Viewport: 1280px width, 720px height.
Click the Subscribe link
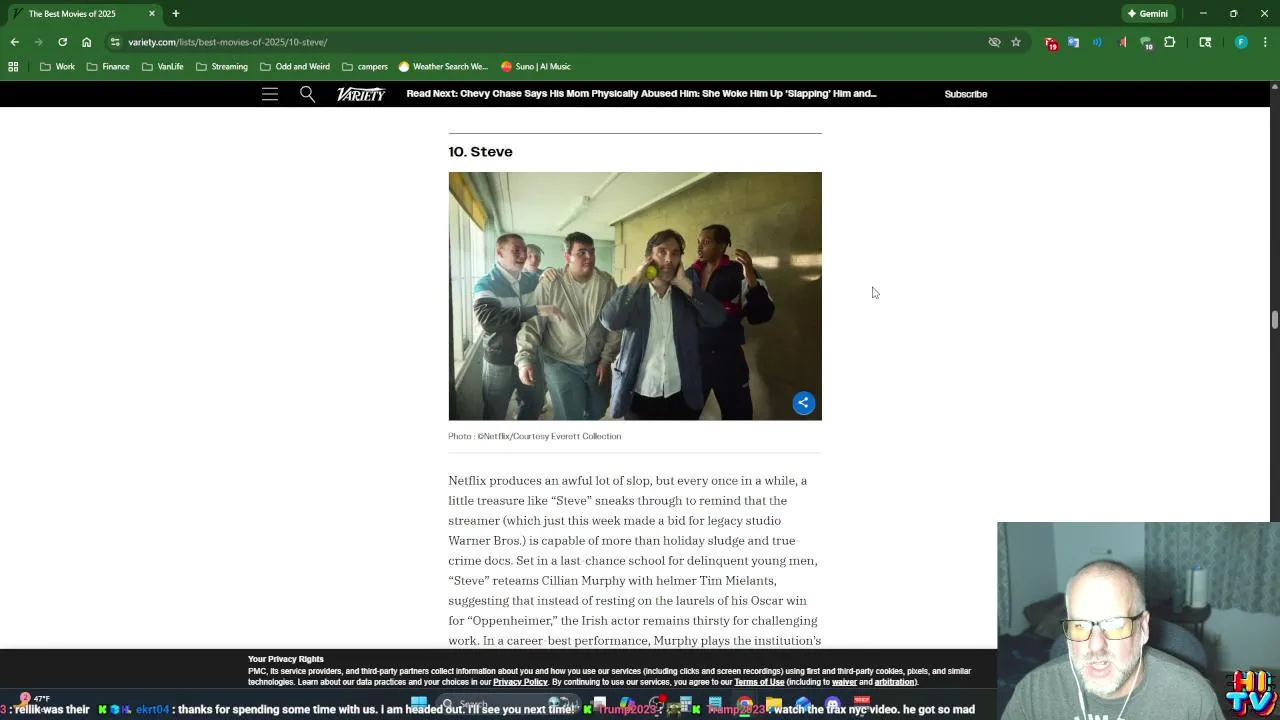pos(966,94)
